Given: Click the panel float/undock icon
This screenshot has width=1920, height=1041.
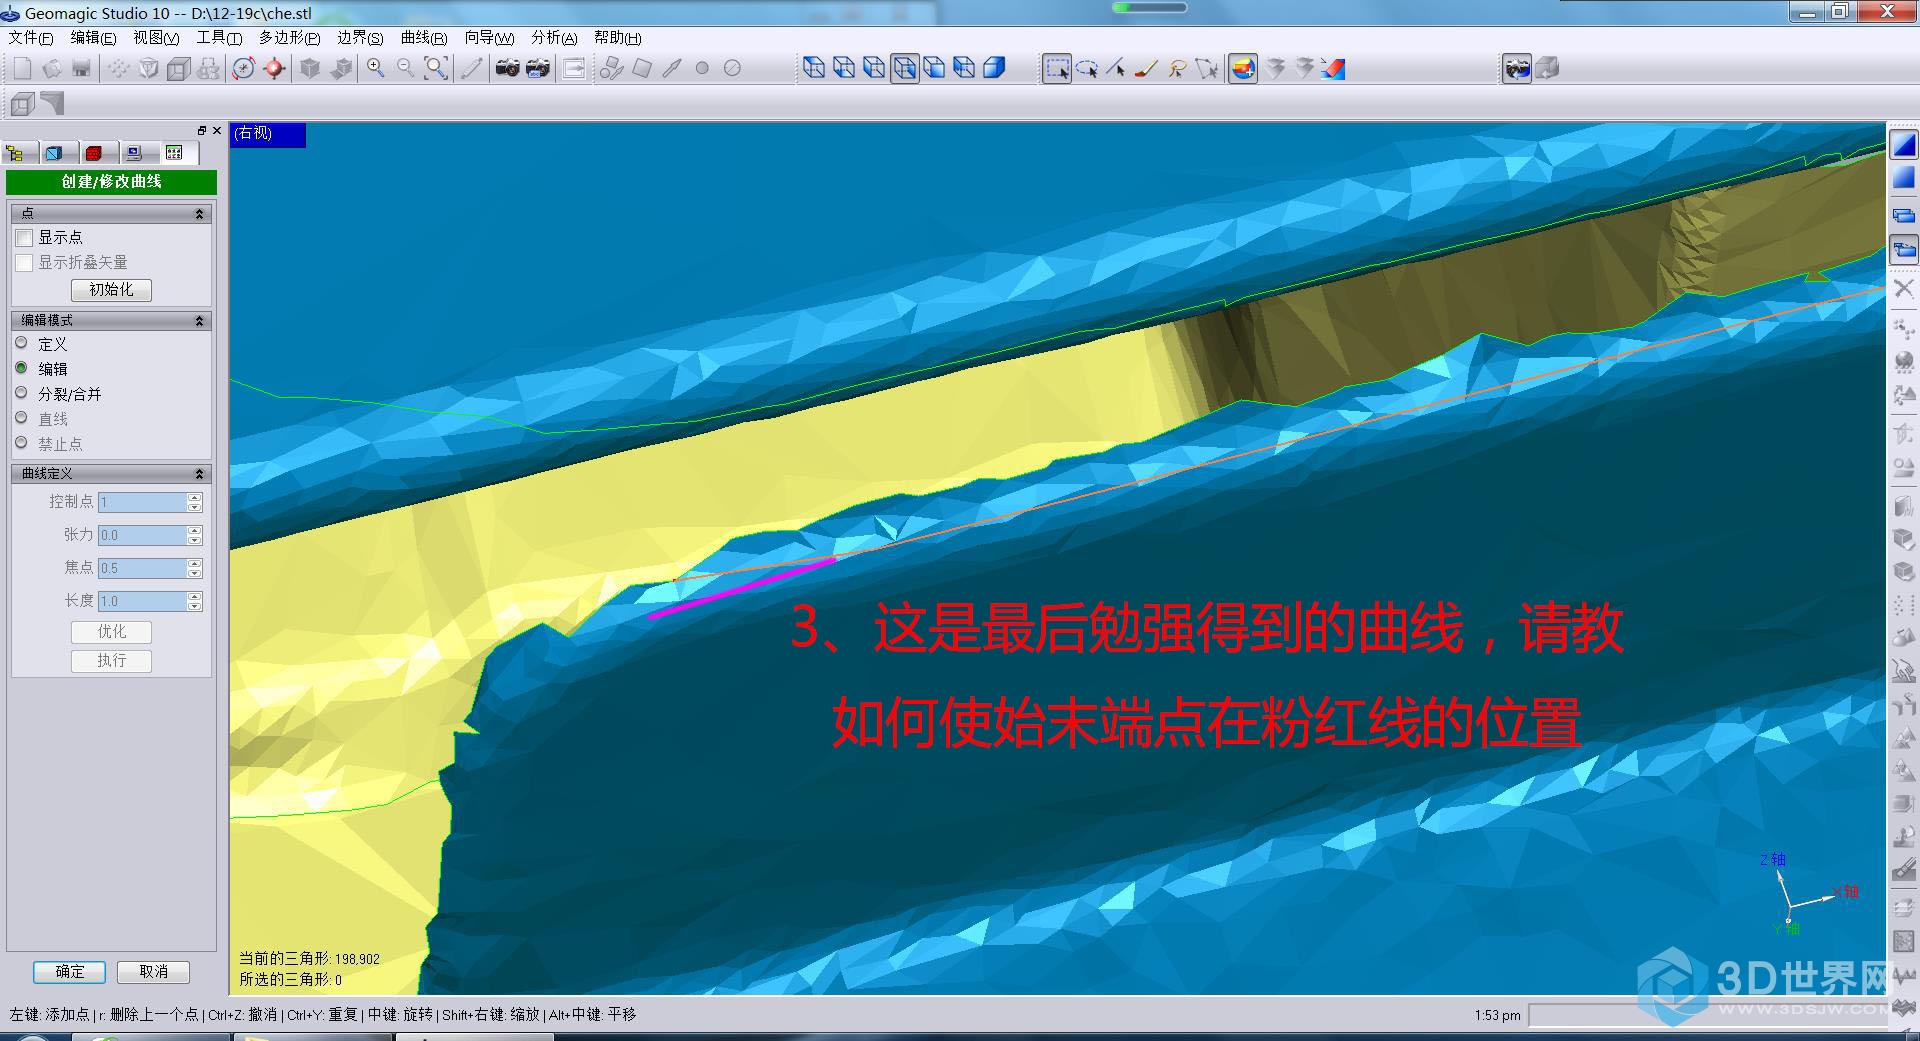Looking at the screenshot, I should click(201, 131).
